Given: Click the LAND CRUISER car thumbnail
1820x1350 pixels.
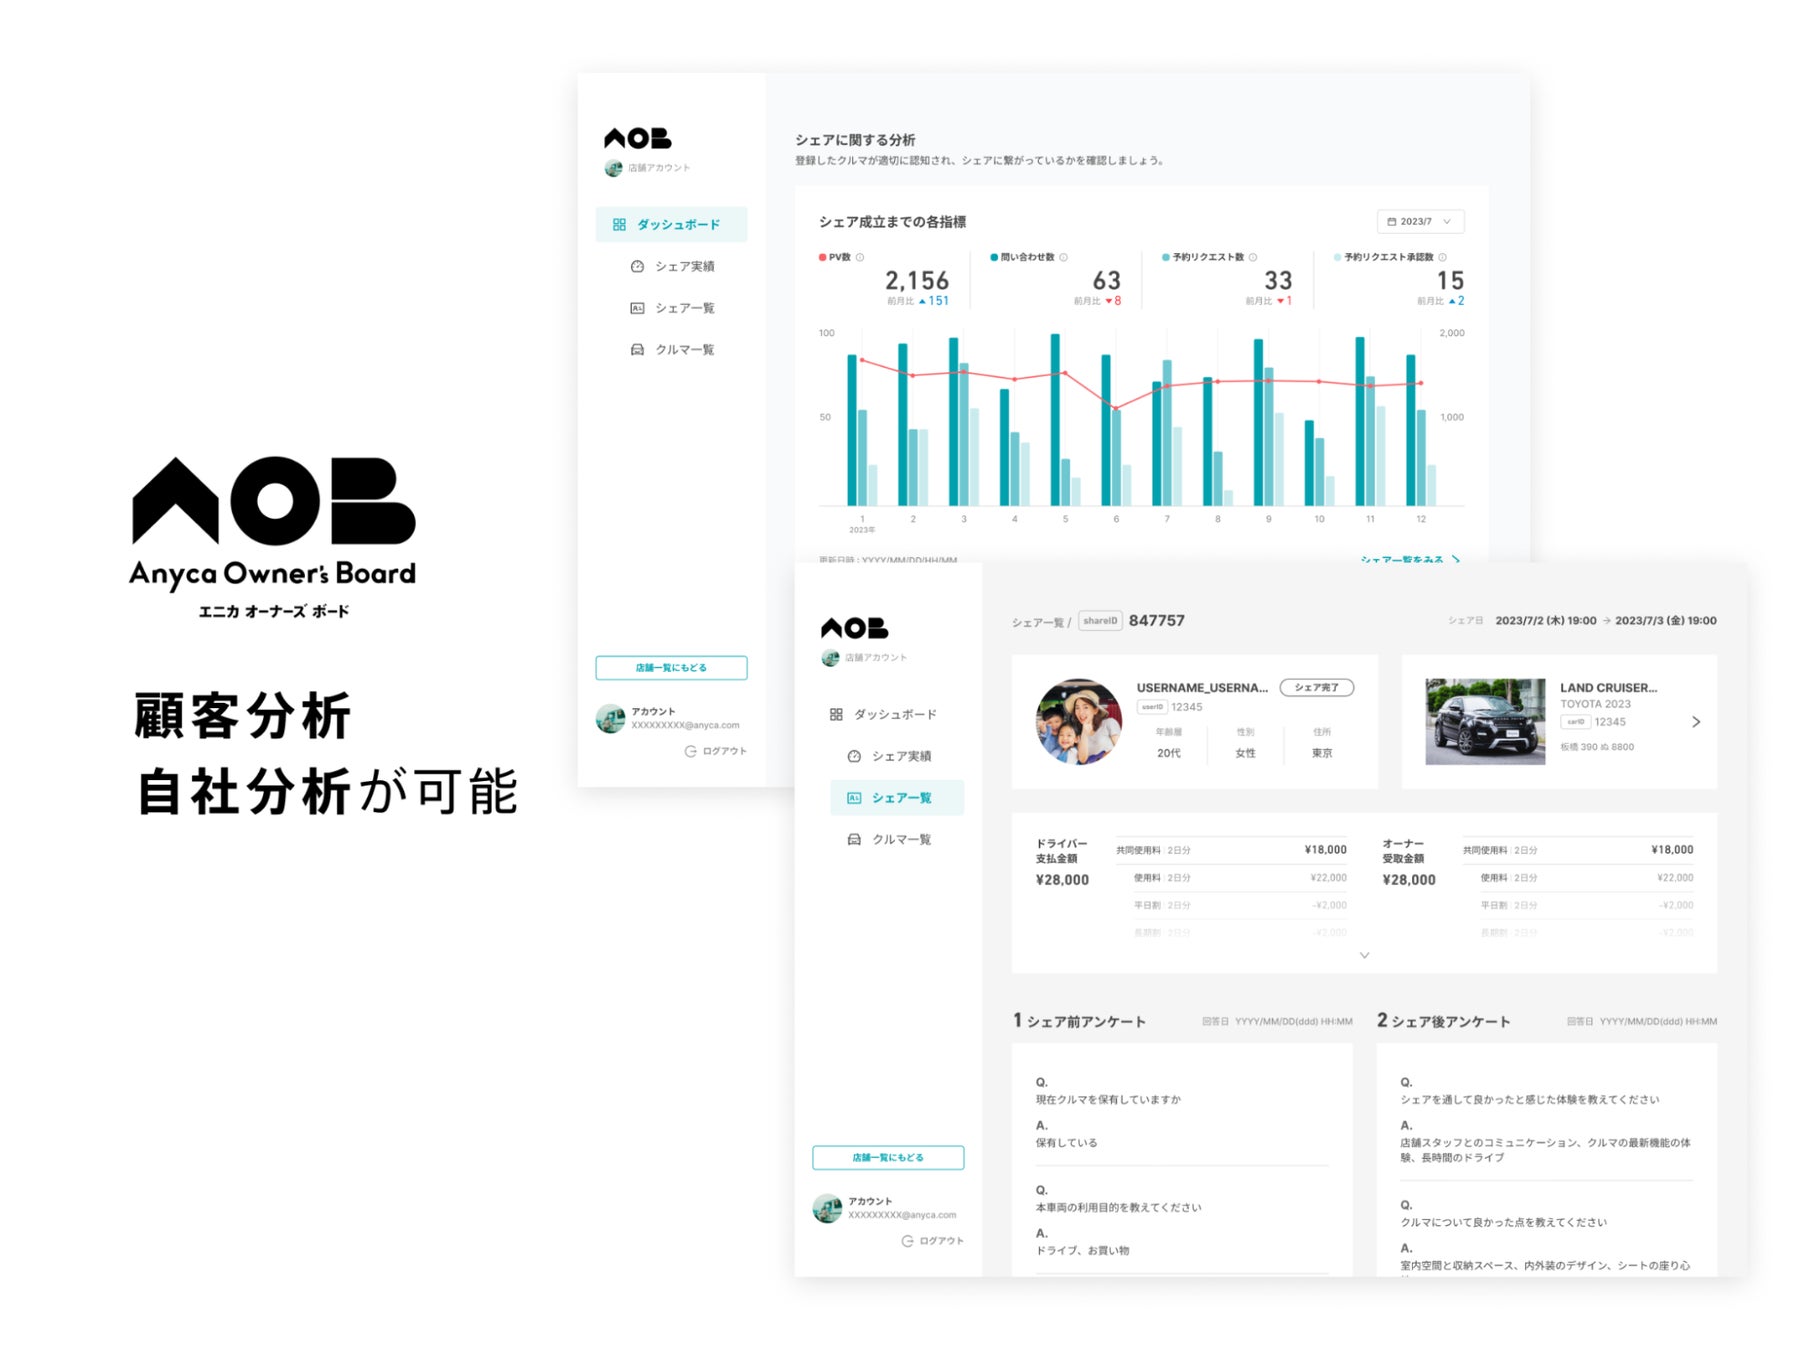Looking at the screenshot, I should (1485, 722).
